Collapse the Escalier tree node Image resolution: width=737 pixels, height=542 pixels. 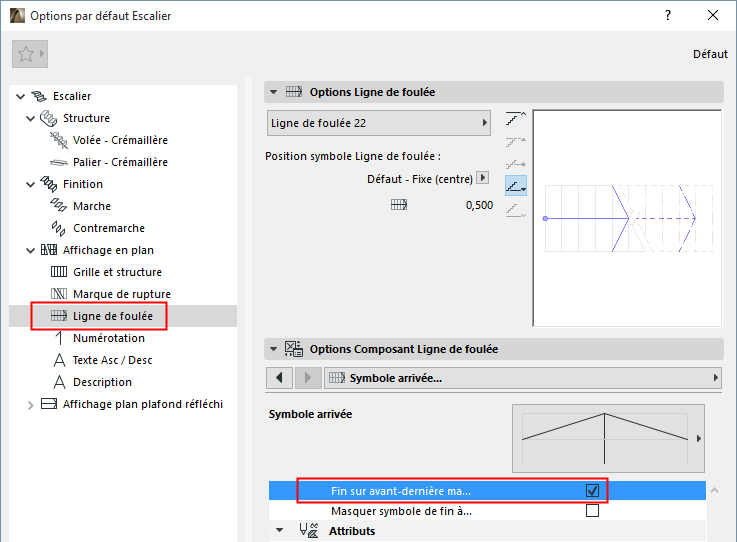point(20,96)
